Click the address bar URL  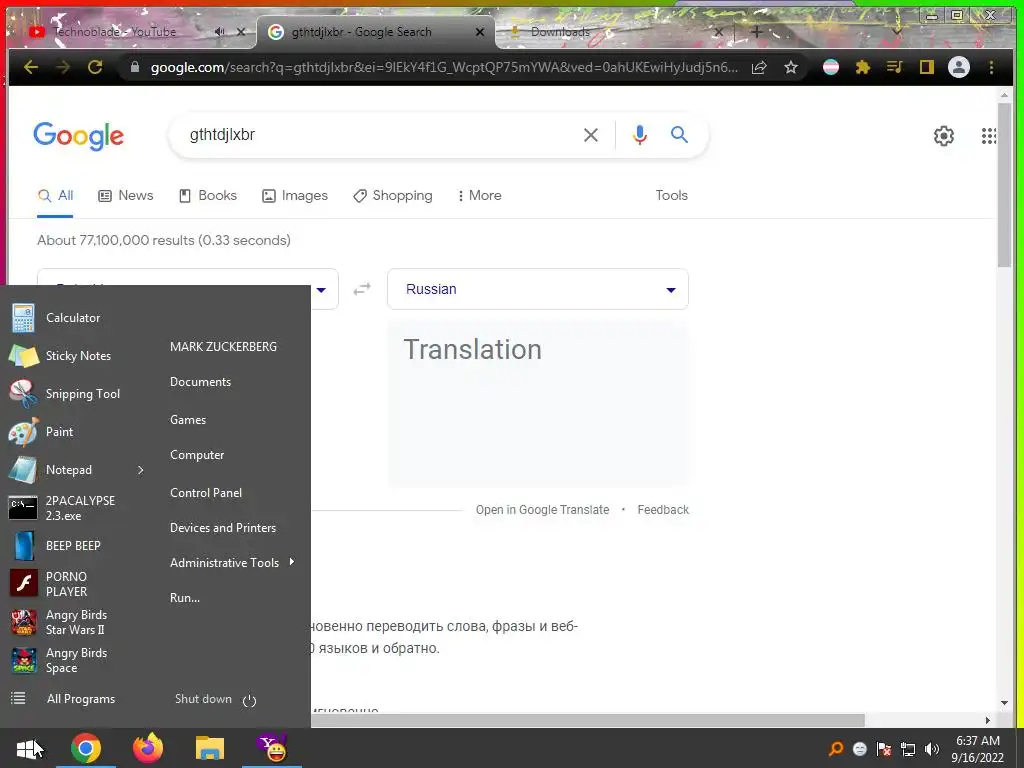click(444, 67)
